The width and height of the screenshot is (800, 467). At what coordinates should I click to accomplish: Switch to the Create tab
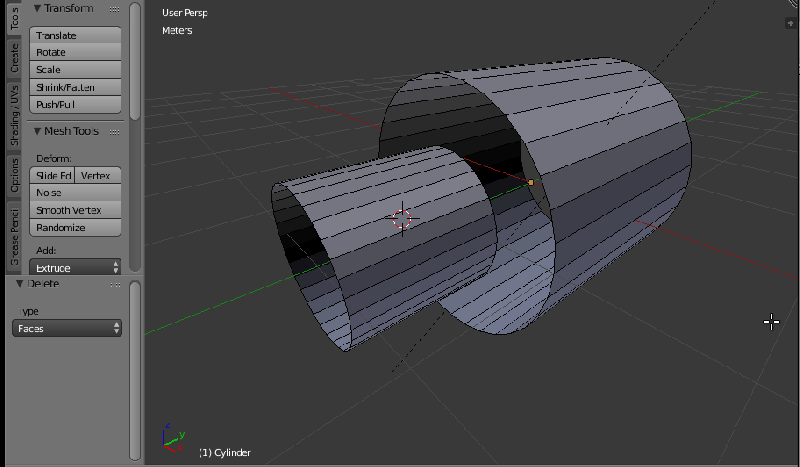coord(14,58)
